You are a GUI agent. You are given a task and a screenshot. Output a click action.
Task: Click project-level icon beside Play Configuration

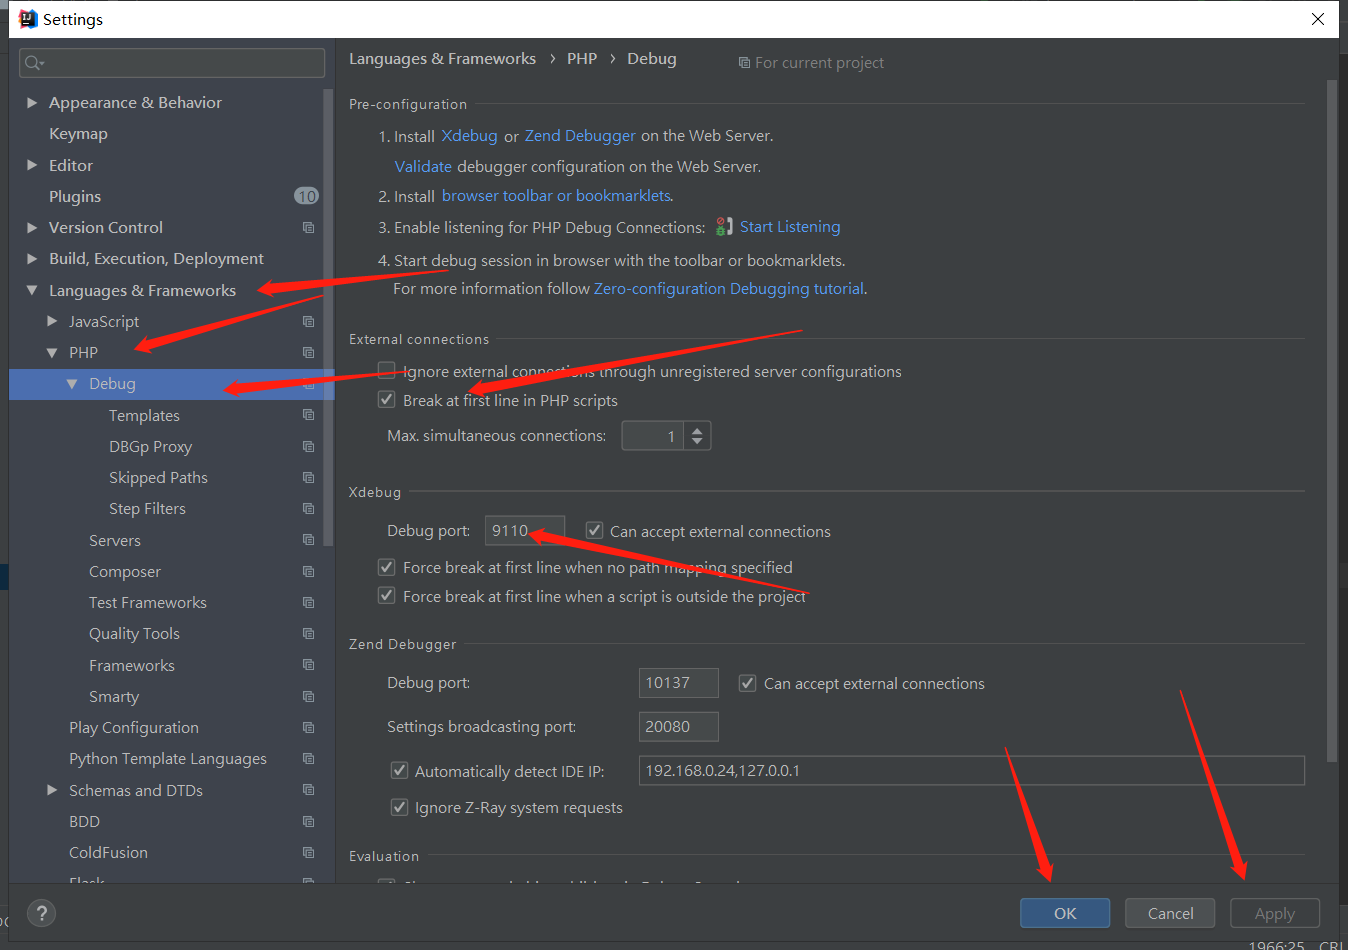tap(308, 728)
